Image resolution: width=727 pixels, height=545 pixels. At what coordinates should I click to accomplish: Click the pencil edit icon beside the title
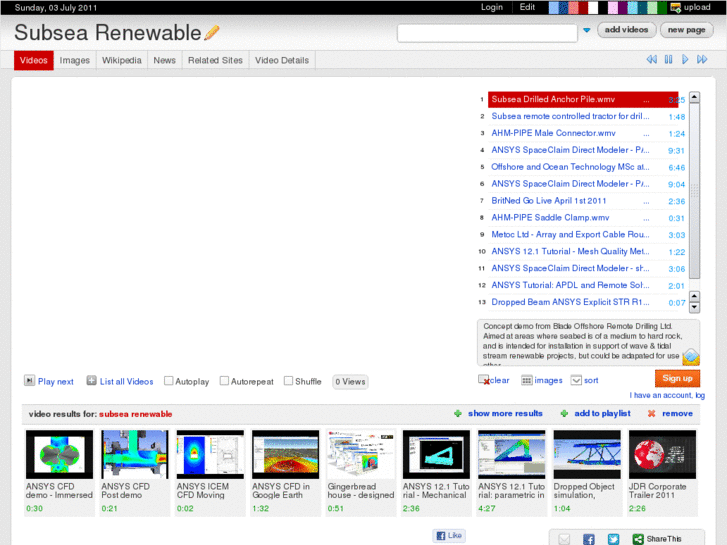coord(212,33)
